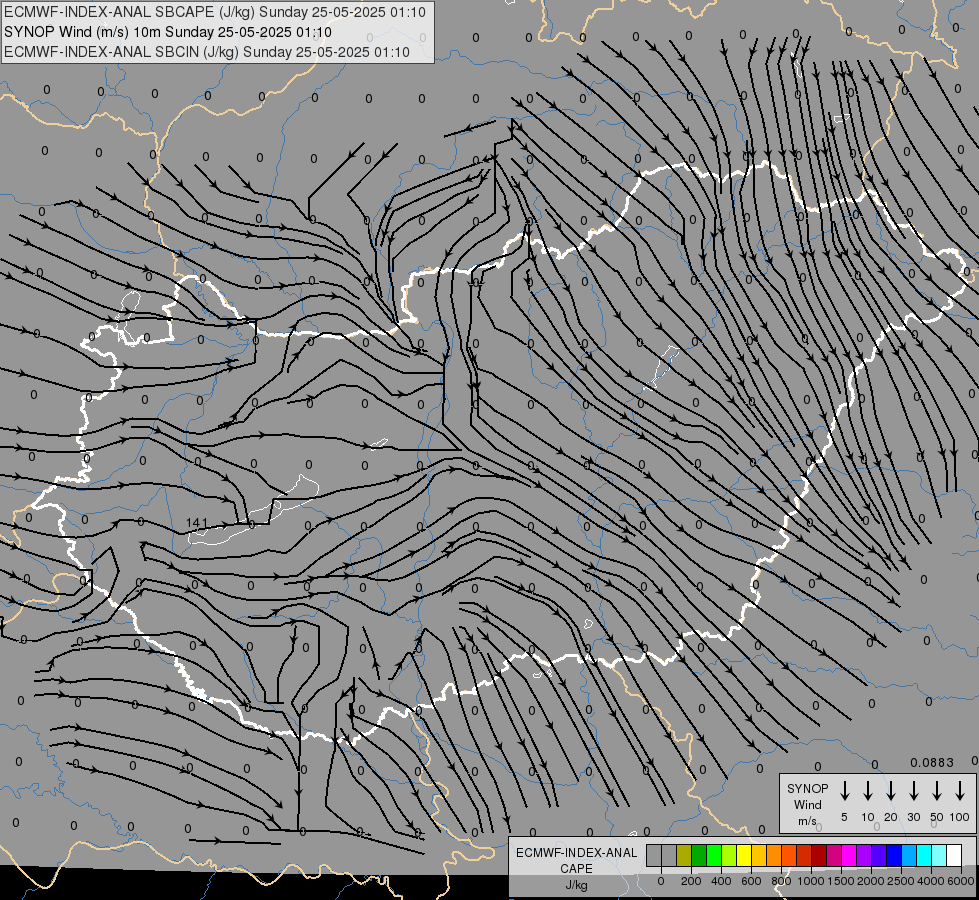
Task: Pick the sky blue CAPE legend swatch
Action: point(908,855)
